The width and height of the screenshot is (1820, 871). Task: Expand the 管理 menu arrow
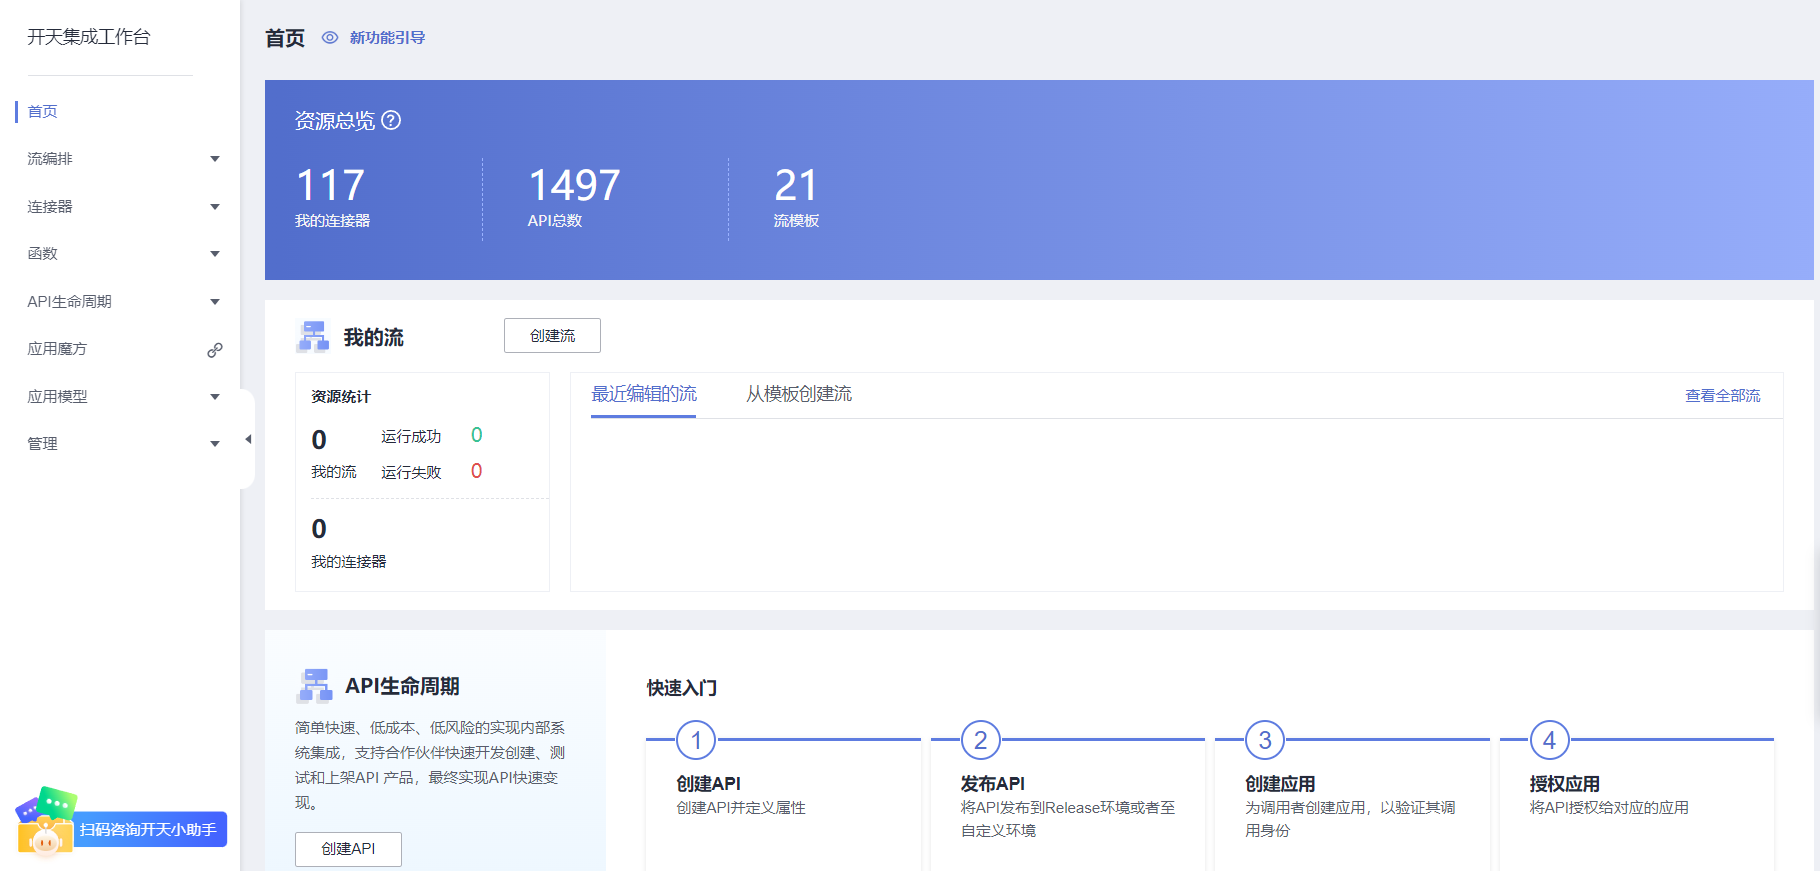tap(215, 444)
